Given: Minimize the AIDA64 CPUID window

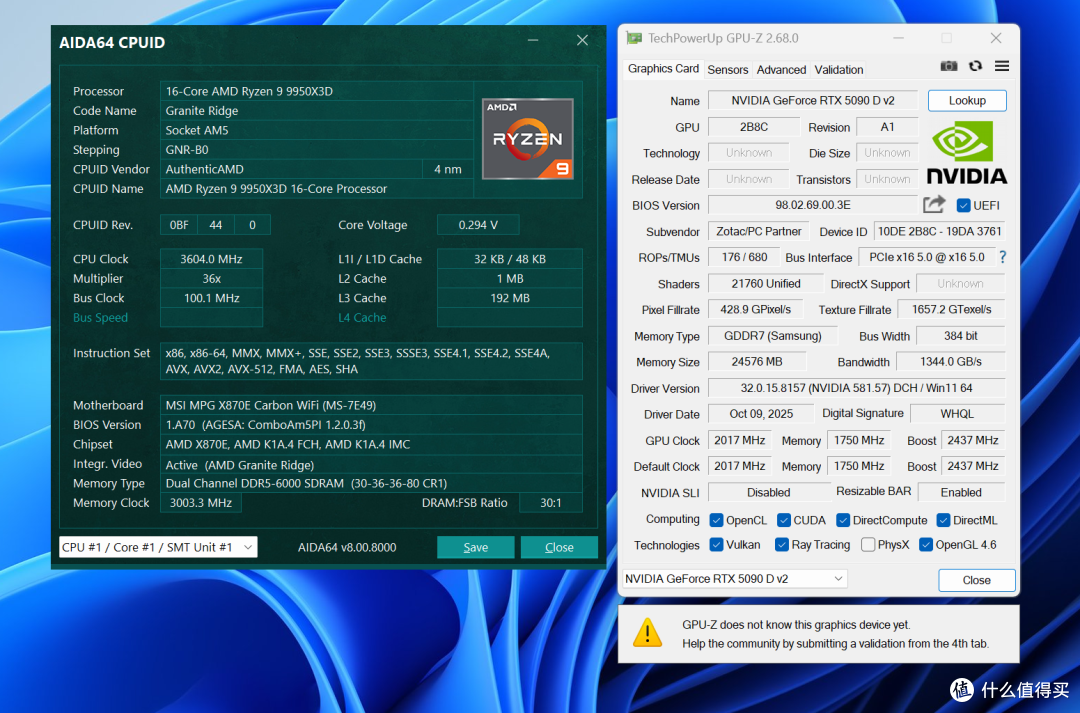Looking at the screenshot, I should (x=533, y=41).
